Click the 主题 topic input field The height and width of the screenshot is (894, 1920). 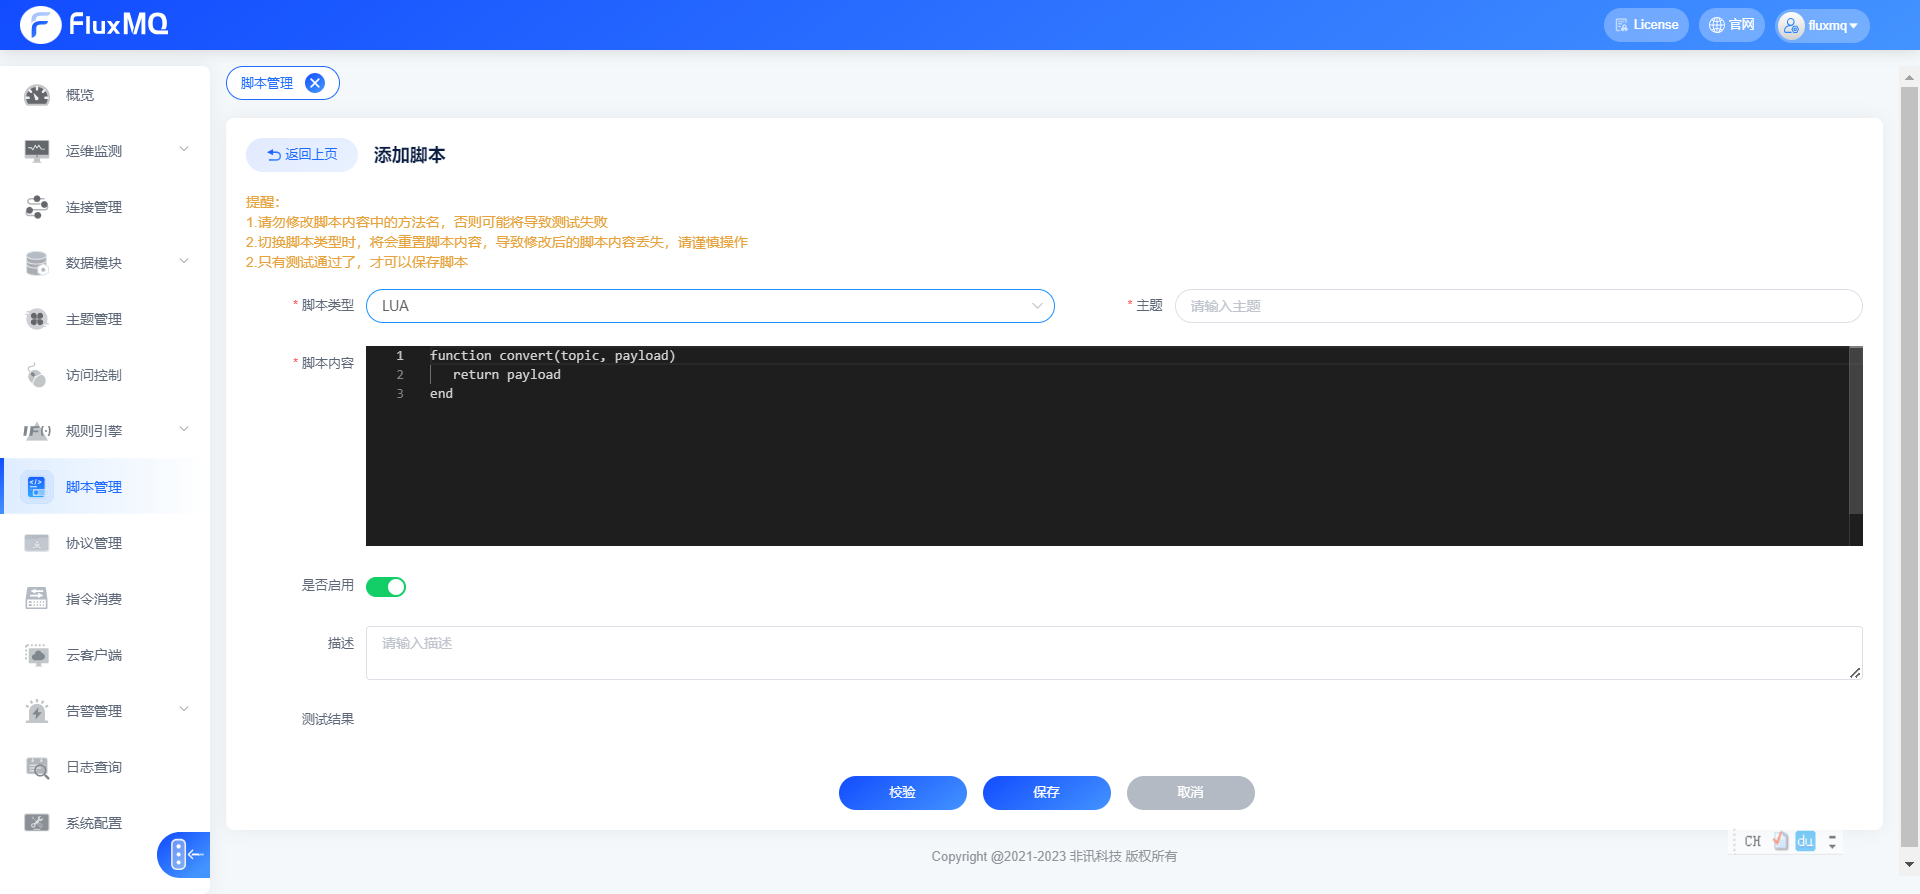(1518, 306)
